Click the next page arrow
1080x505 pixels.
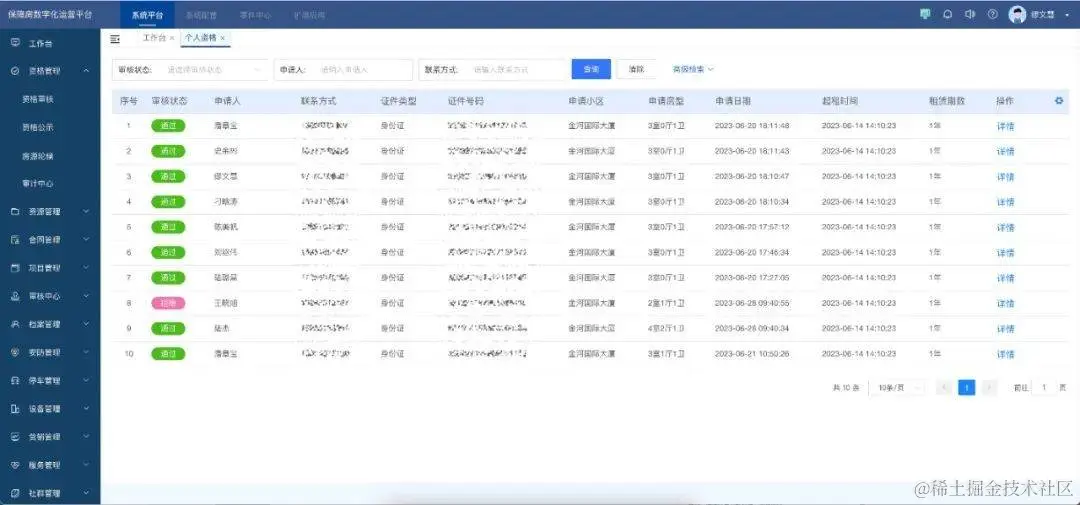pyautogui.click(x=989, y=388)
